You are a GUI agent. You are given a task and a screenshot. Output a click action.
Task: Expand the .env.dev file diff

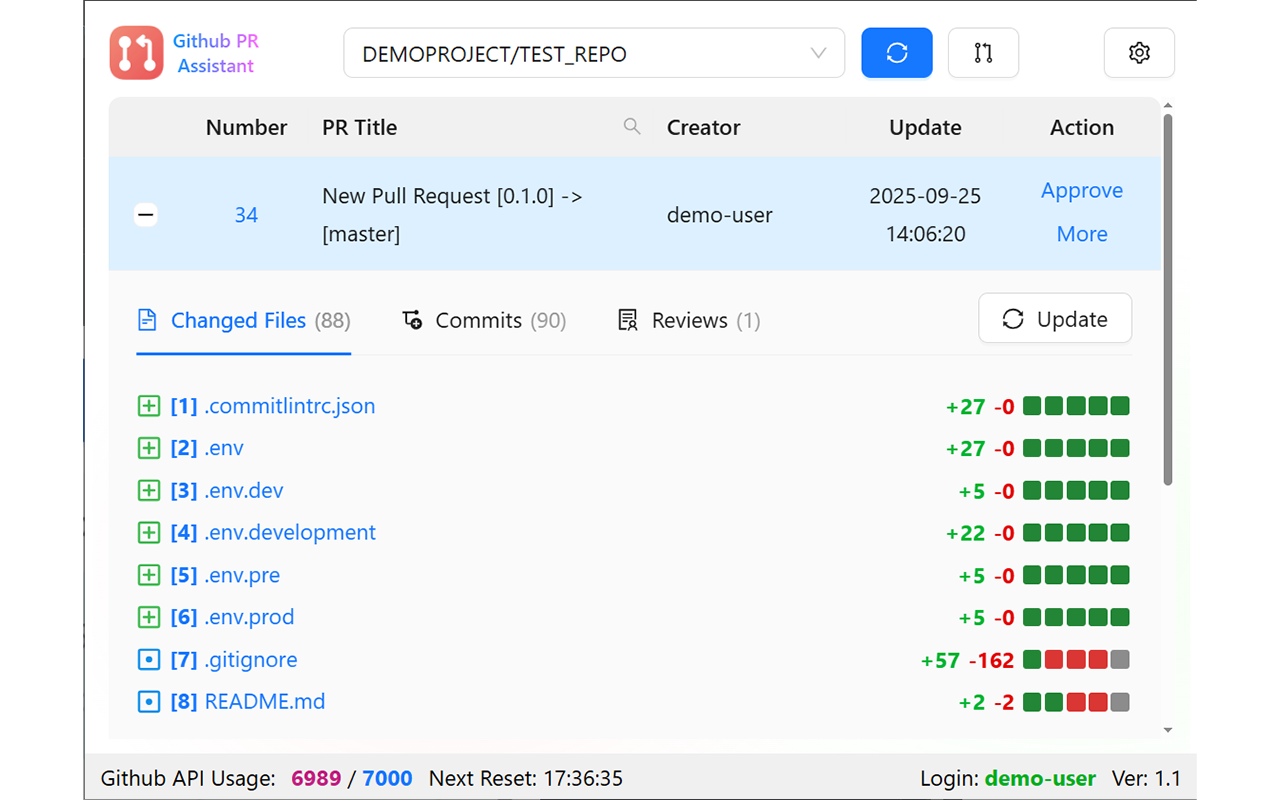pyautogui.click(x=148, y=491)
